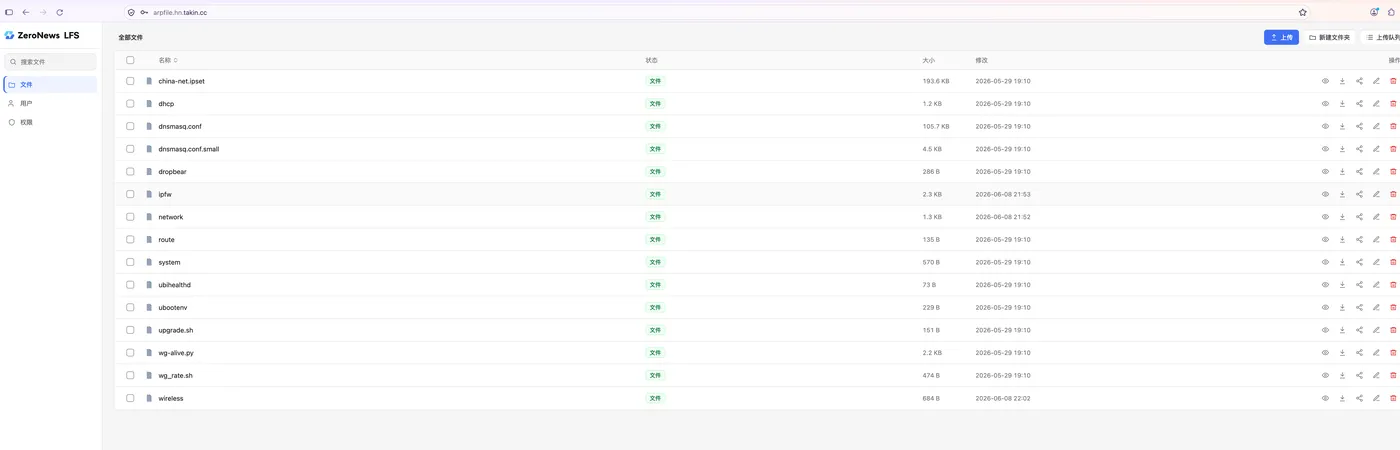The width and height of the screenshot is (1400, 450).
Task: Click the 大小 column header
Action: point(929,60)
